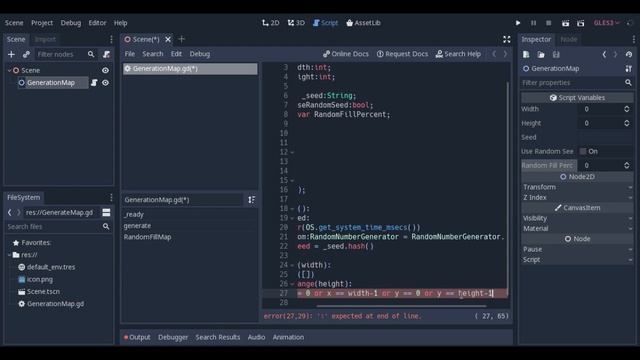Image resolution: width=640 pixels, height=360 pixels.
Task: Instance a child scene link icon
Action: point(26,54)
